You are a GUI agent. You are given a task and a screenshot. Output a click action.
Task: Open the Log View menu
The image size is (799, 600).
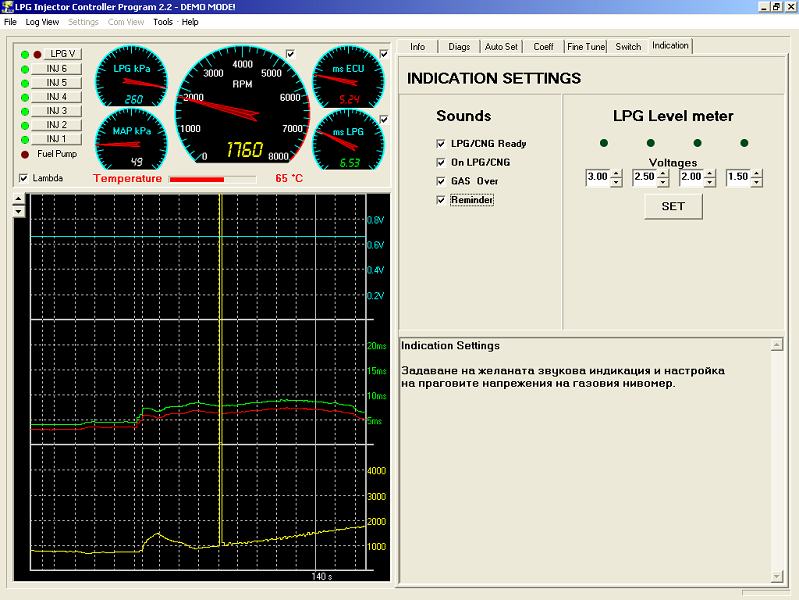pos(42,22)
